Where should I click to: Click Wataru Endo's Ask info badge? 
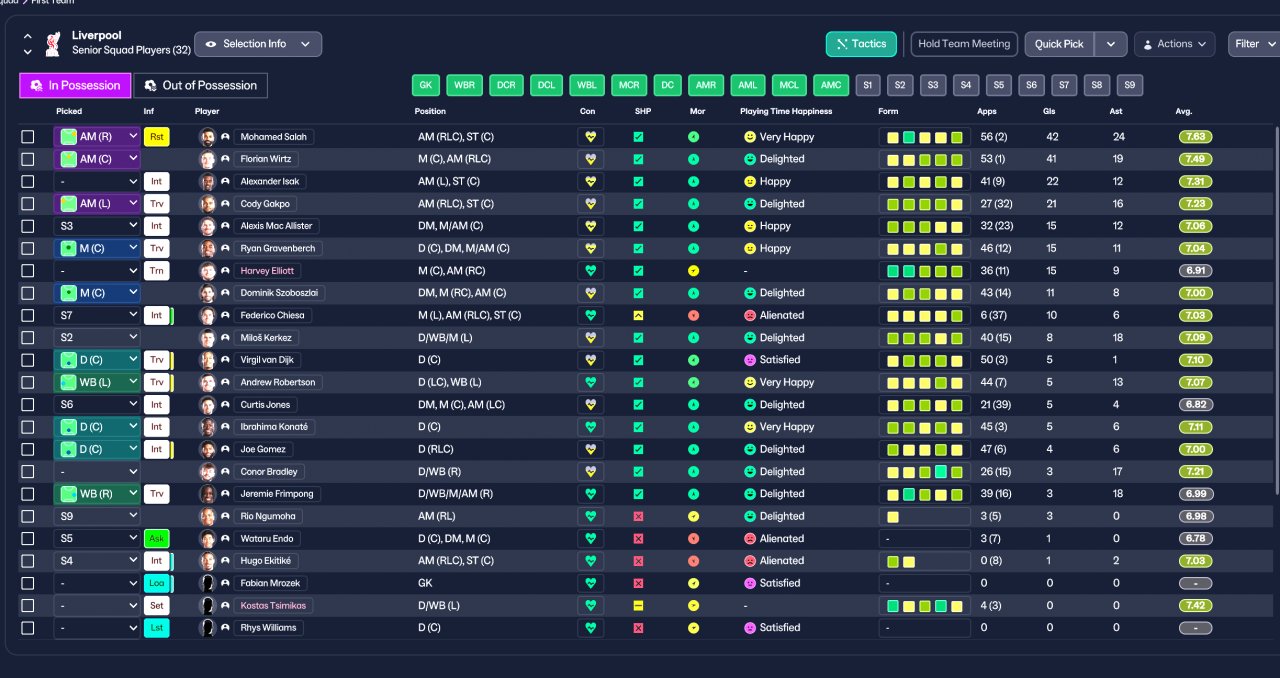[156, 539]
